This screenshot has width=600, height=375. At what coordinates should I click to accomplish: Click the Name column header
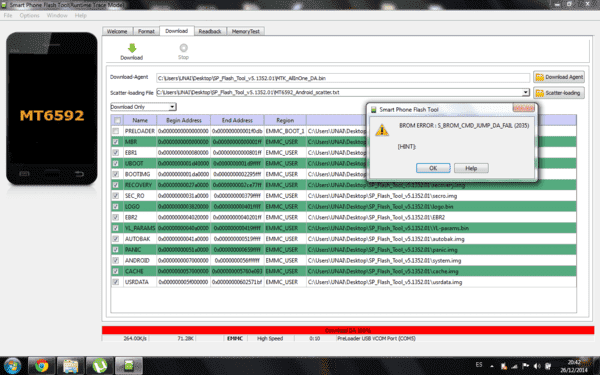[x=140, y=120]
